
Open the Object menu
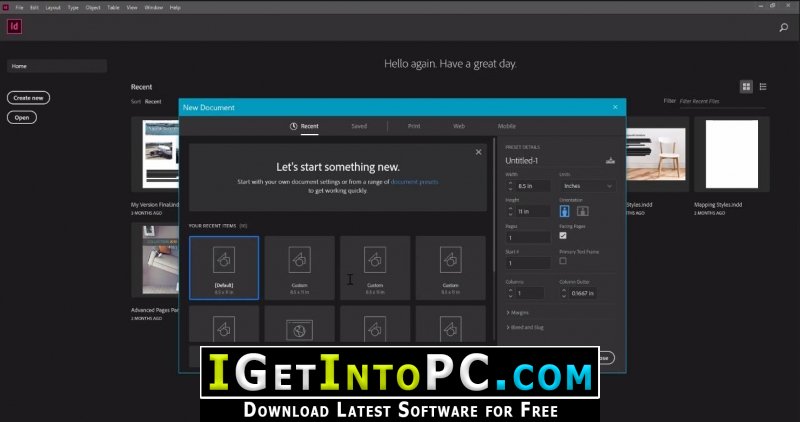(x=93, y=8)
